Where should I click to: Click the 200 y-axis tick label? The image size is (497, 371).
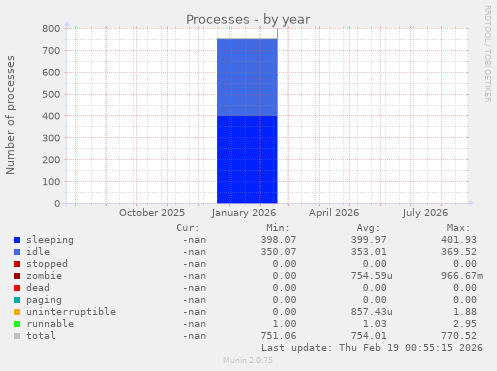pyautogui.click(x=51, y=160)
